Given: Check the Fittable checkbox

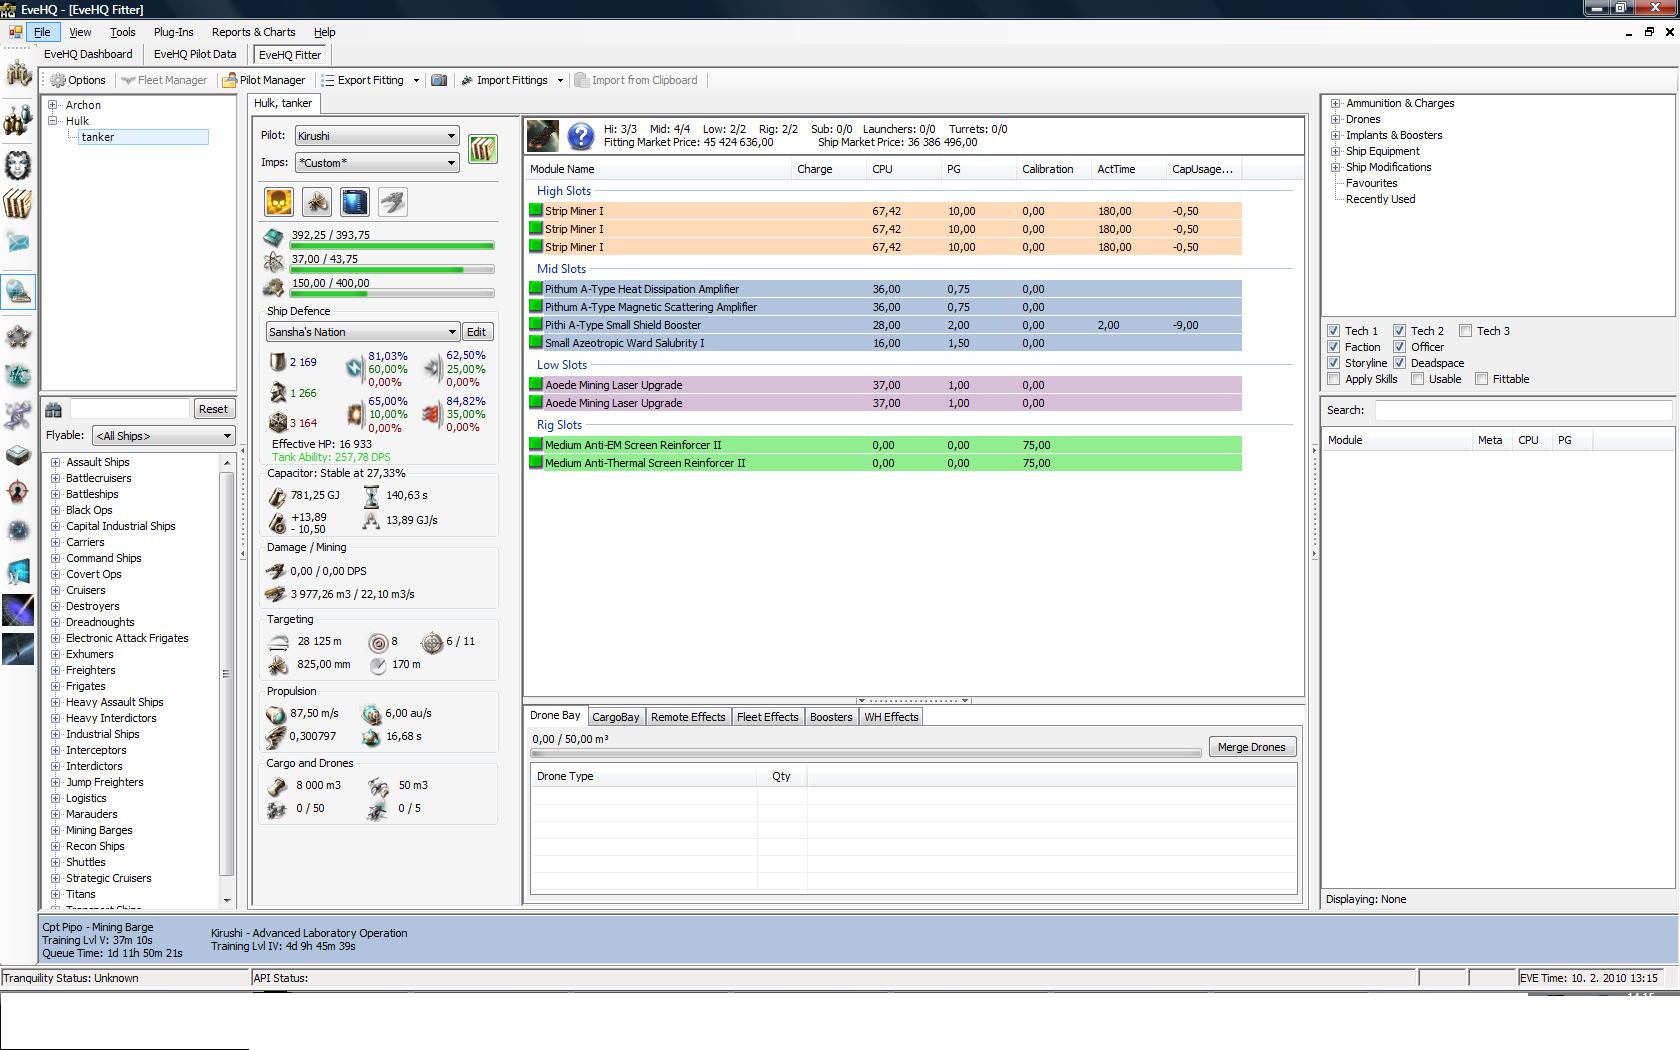Looking at the screenshot, I should (x=1481, y=379).
